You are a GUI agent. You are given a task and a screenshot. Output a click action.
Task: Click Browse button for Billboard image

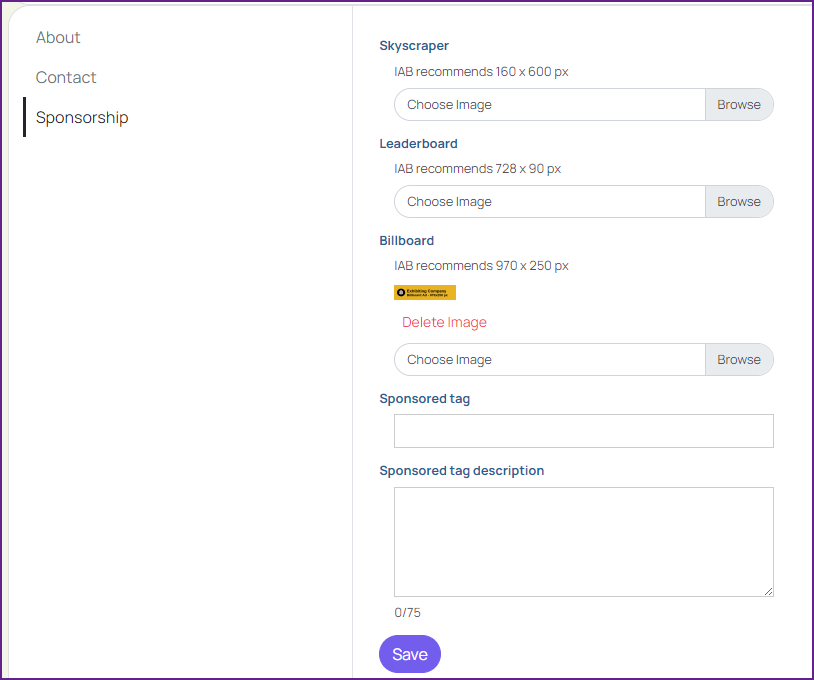pos(739,359)
